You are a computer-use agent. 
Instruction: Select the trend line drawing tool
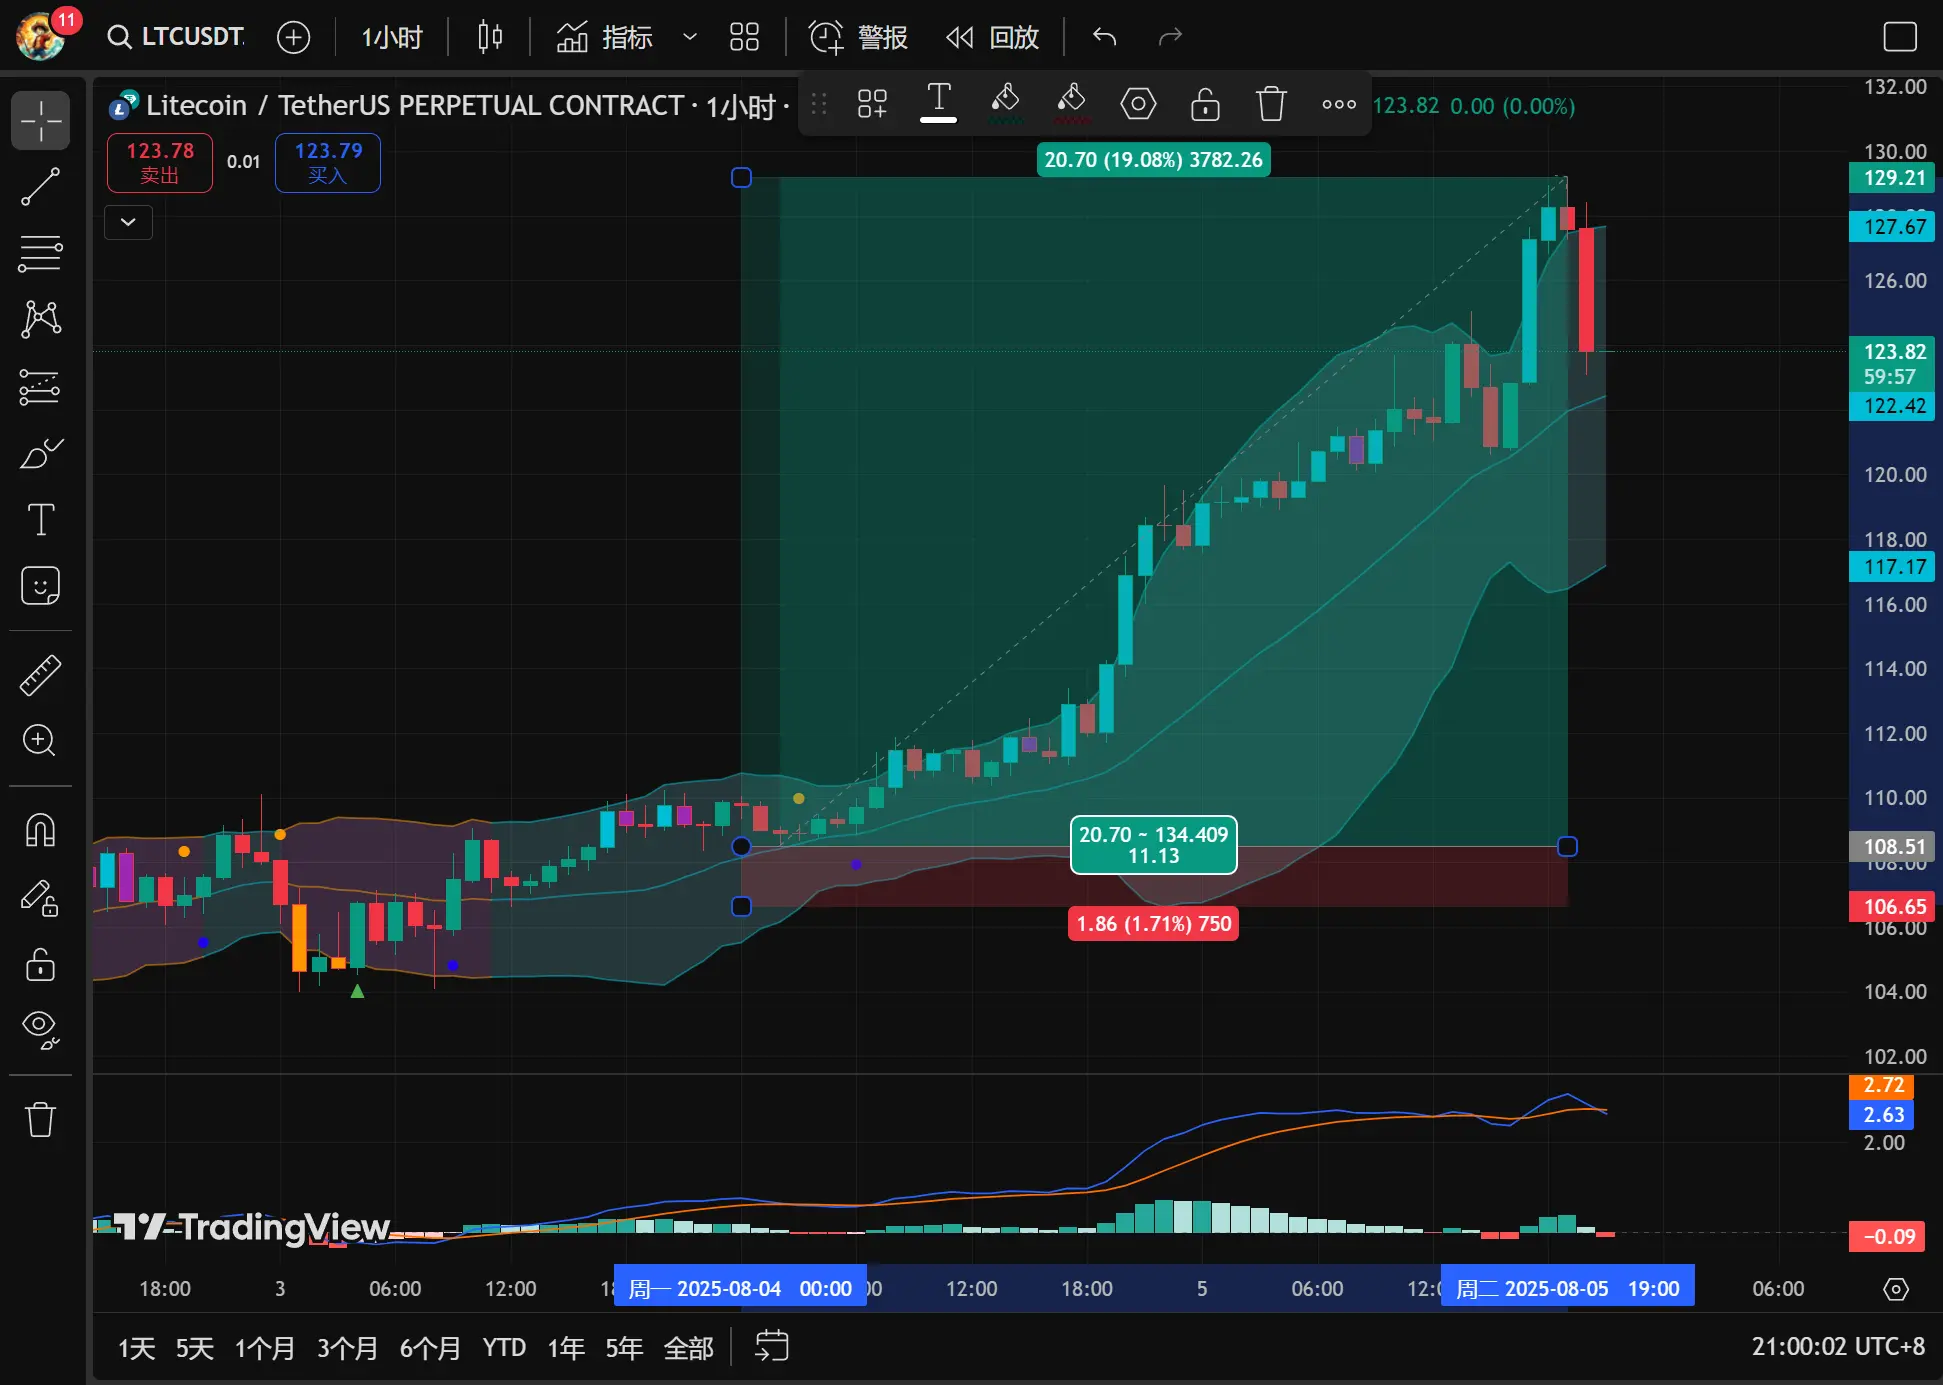pos(40,187)
